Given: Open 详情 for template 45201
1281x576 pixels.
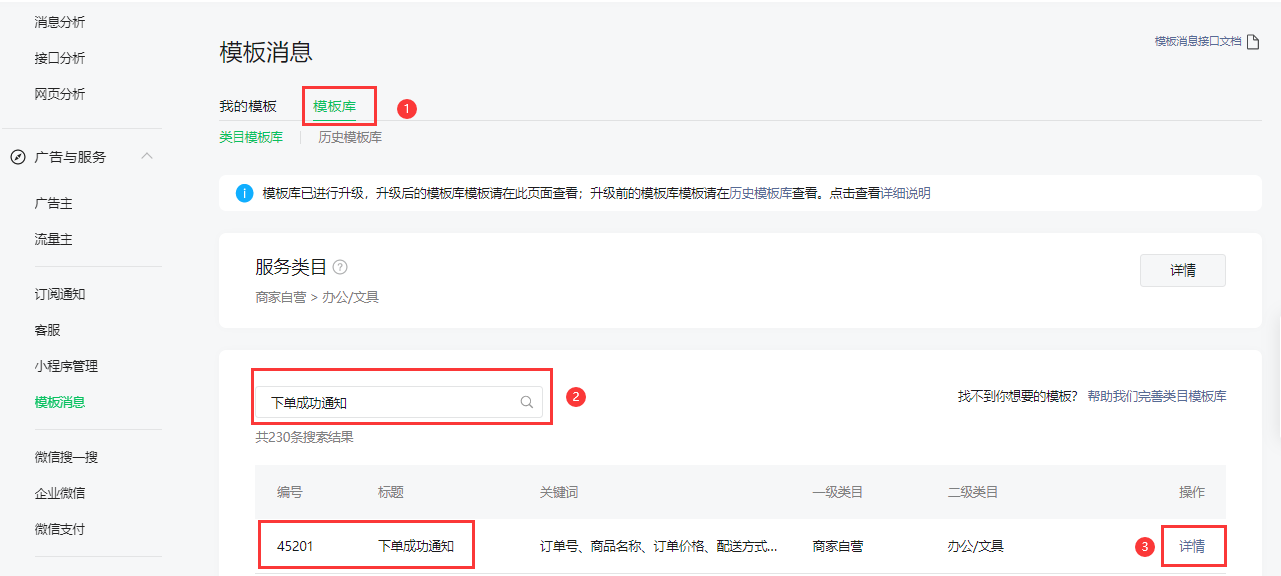Looking at the screenshot, I should click(1192, 546).
